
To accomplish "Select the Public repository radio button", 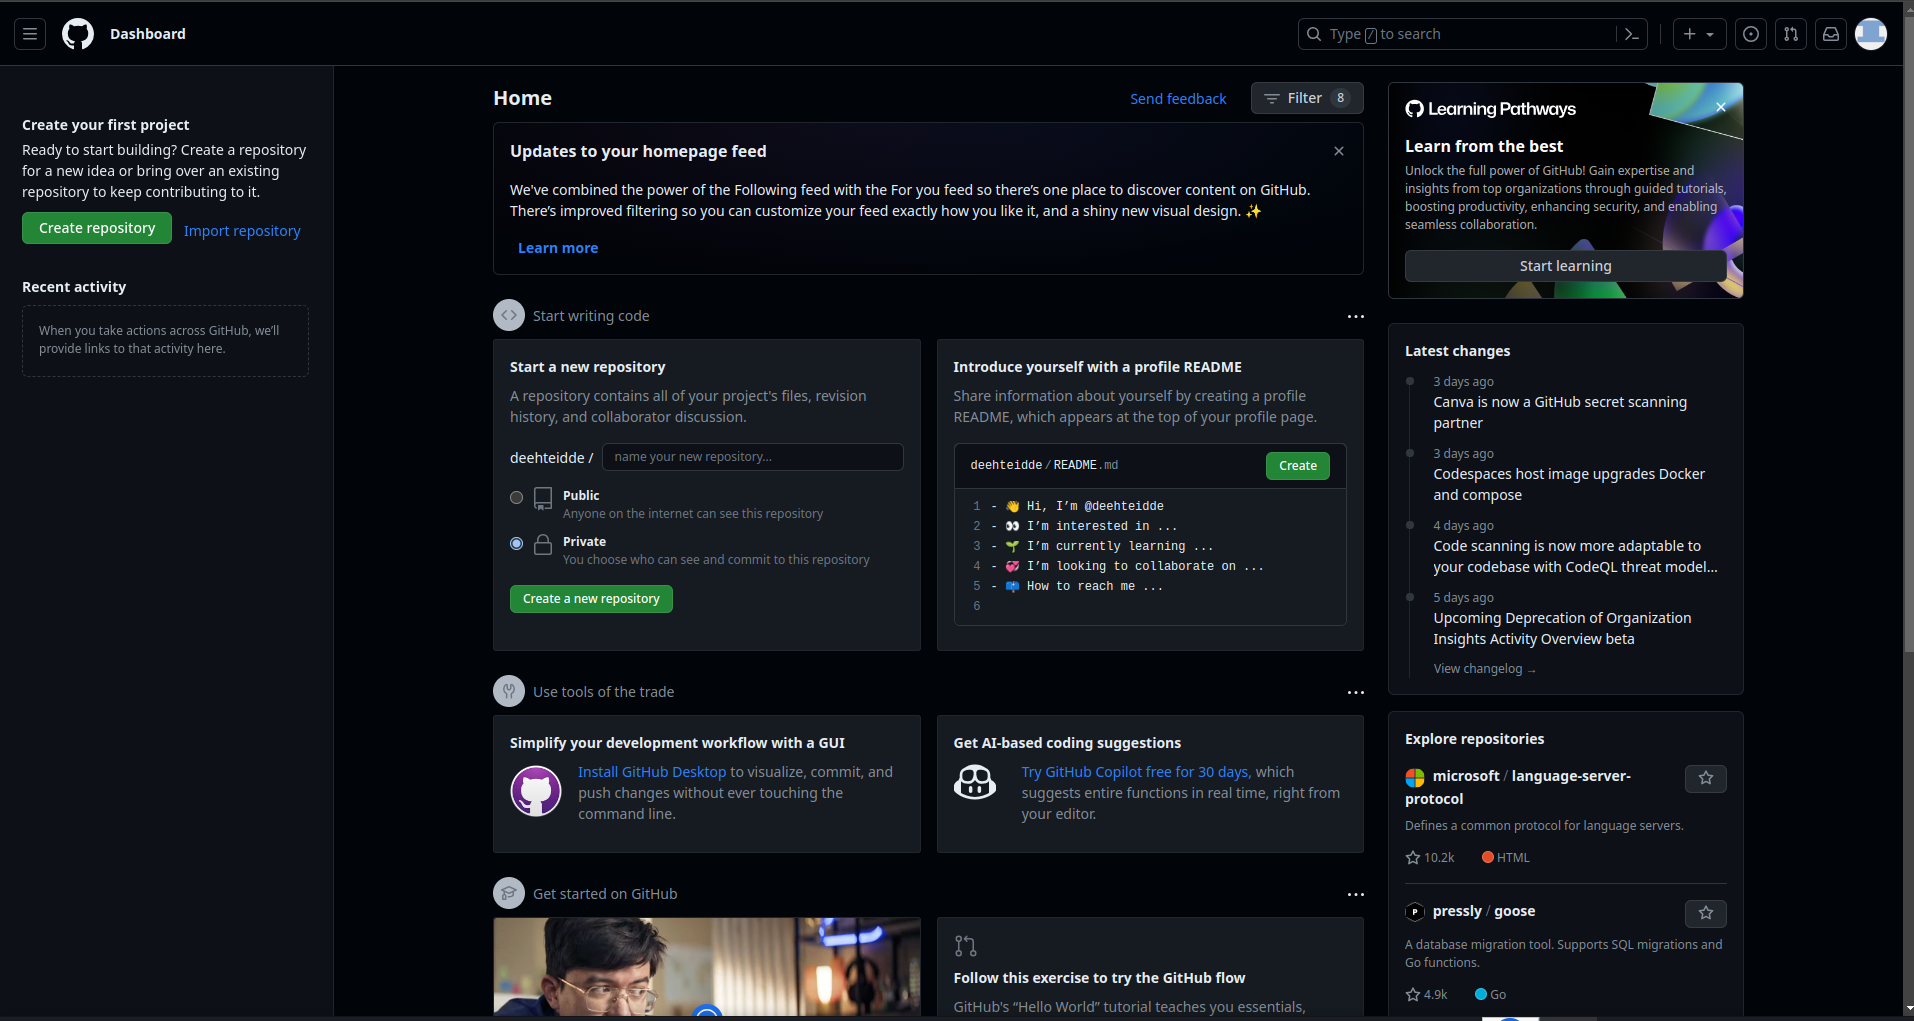I will (x=517, y=498).
